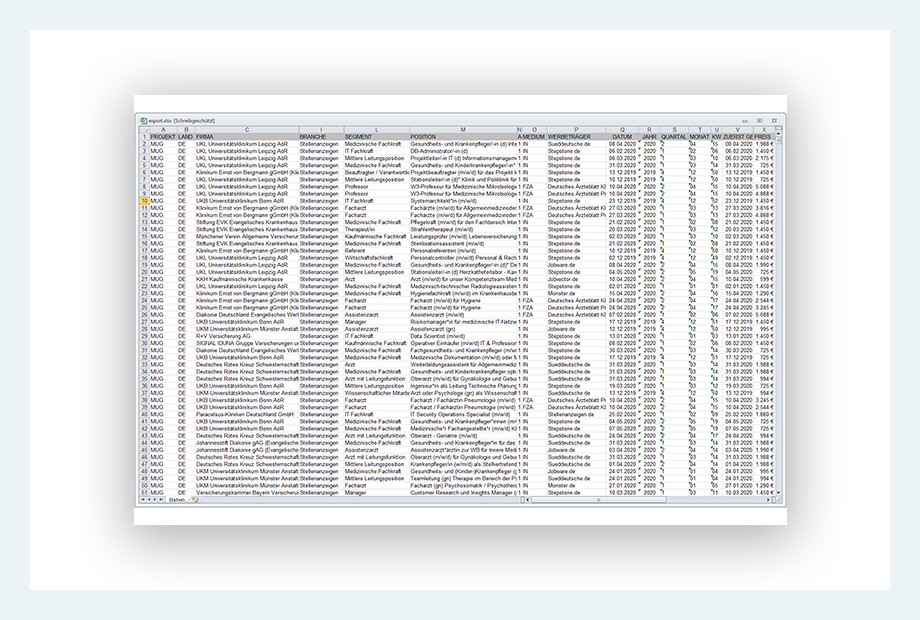Minimize the export.xlsx window

tap(745, 121)
